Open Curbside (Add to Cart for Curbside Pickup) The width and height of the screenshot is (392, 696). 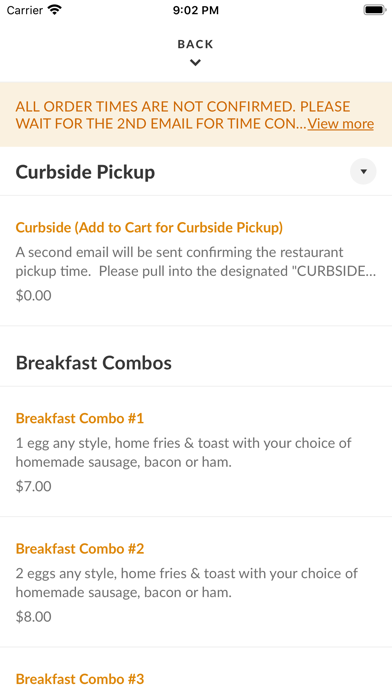149,227
